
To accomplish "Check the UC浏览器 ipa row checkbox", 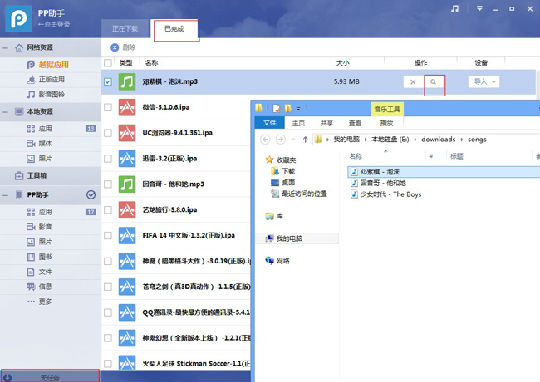I will point(108,133).
